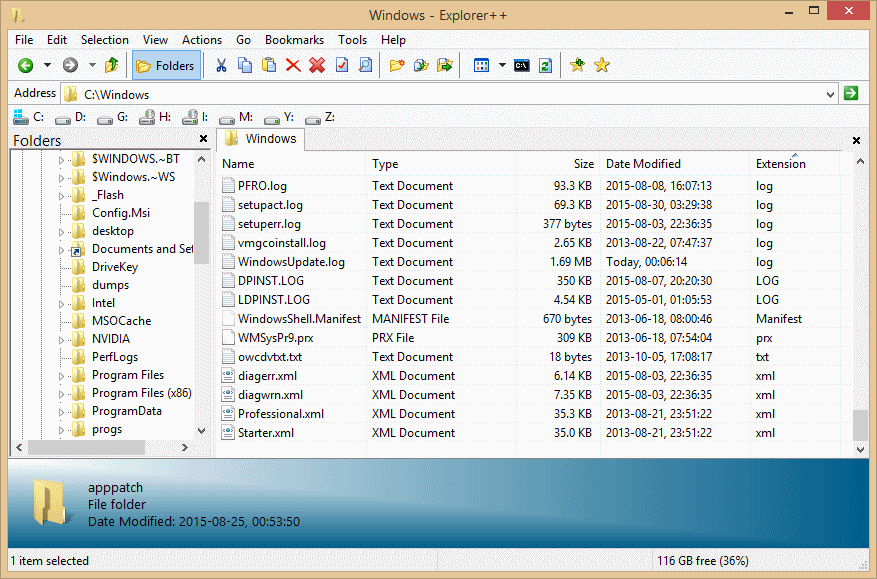Open the Search files magnifier icon
Screen dimensions: 877x579
click(x=365, y=66)
